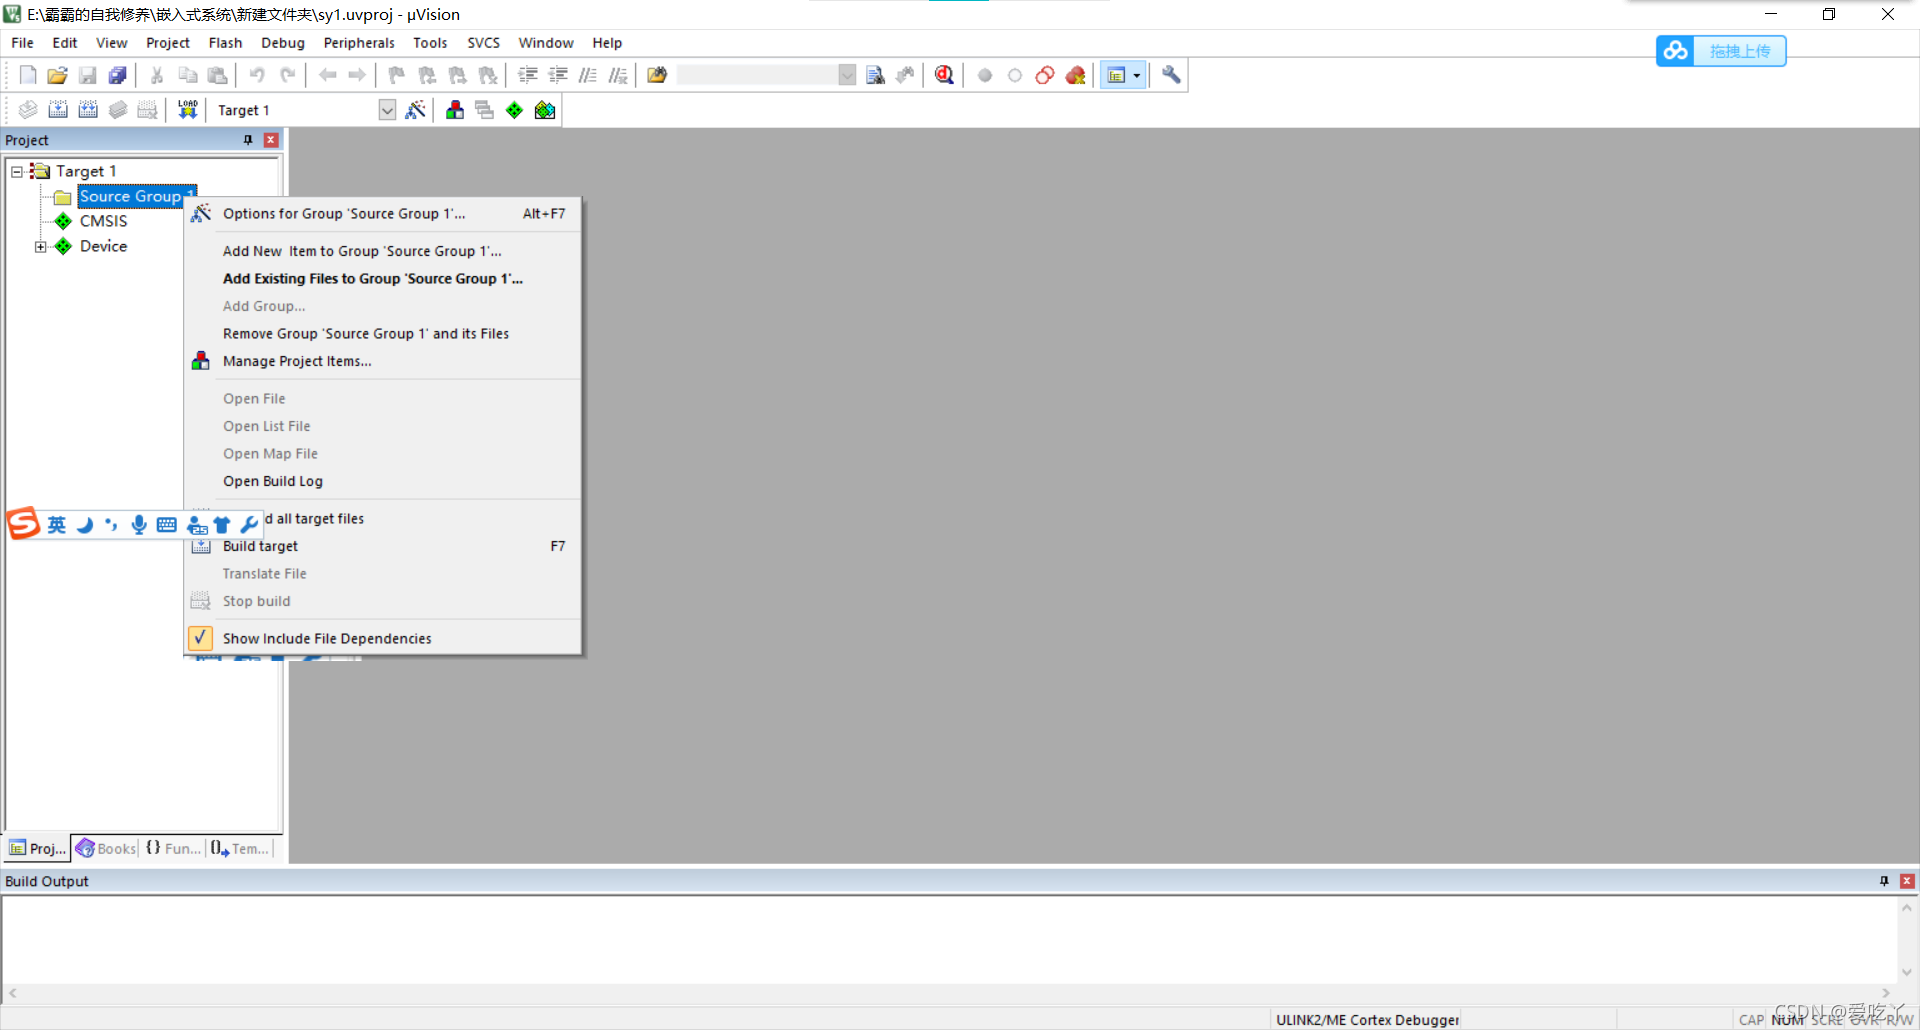Open the File menu
The image size is (1920, 1030).
(22, 43)
